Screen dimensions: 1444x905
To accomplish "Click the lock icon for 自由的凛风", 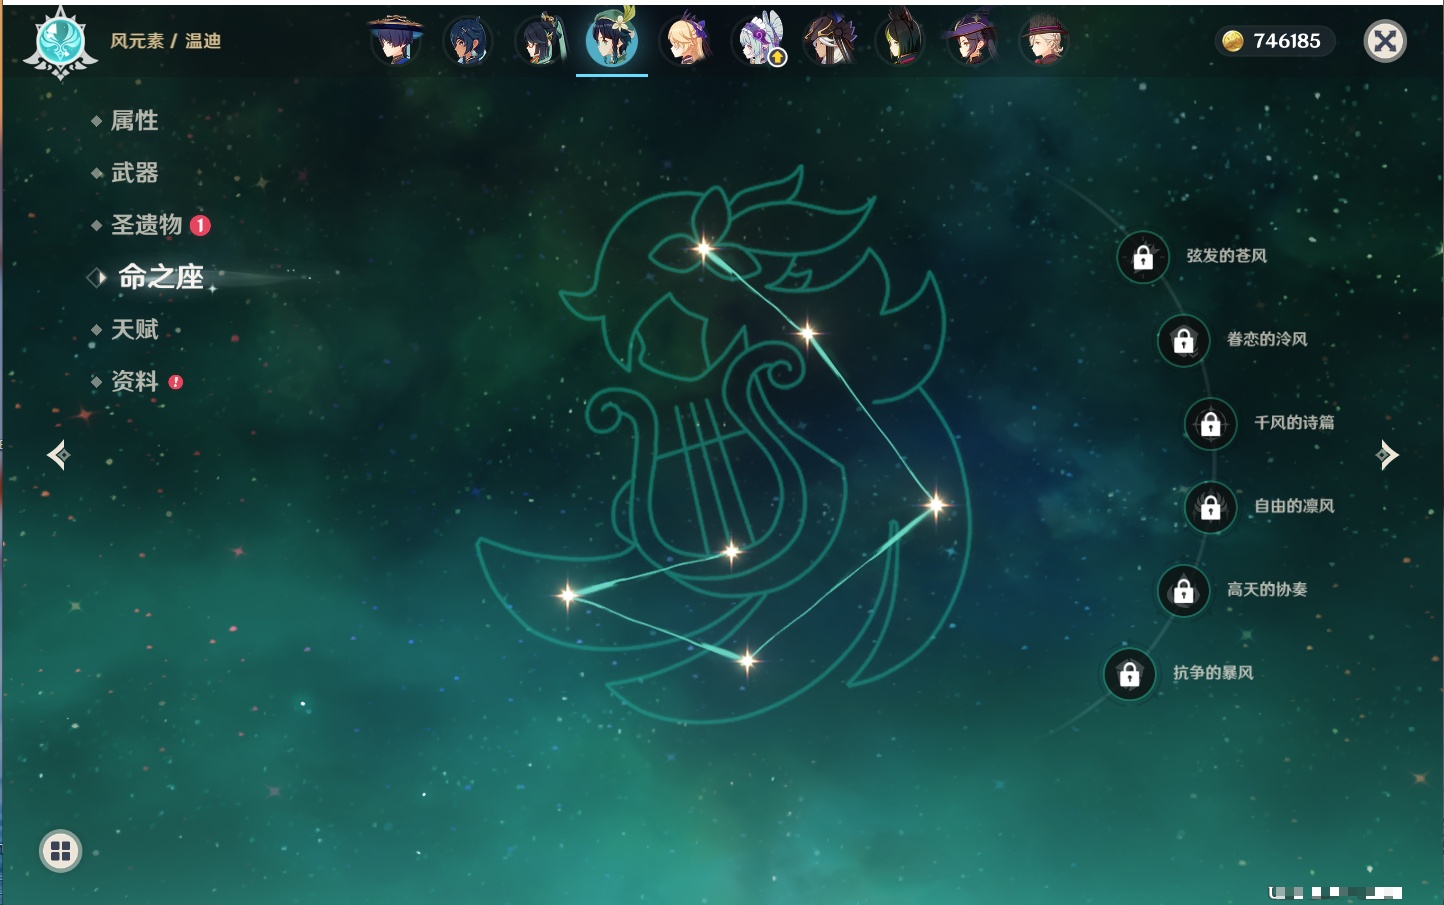I will 1211,508.
